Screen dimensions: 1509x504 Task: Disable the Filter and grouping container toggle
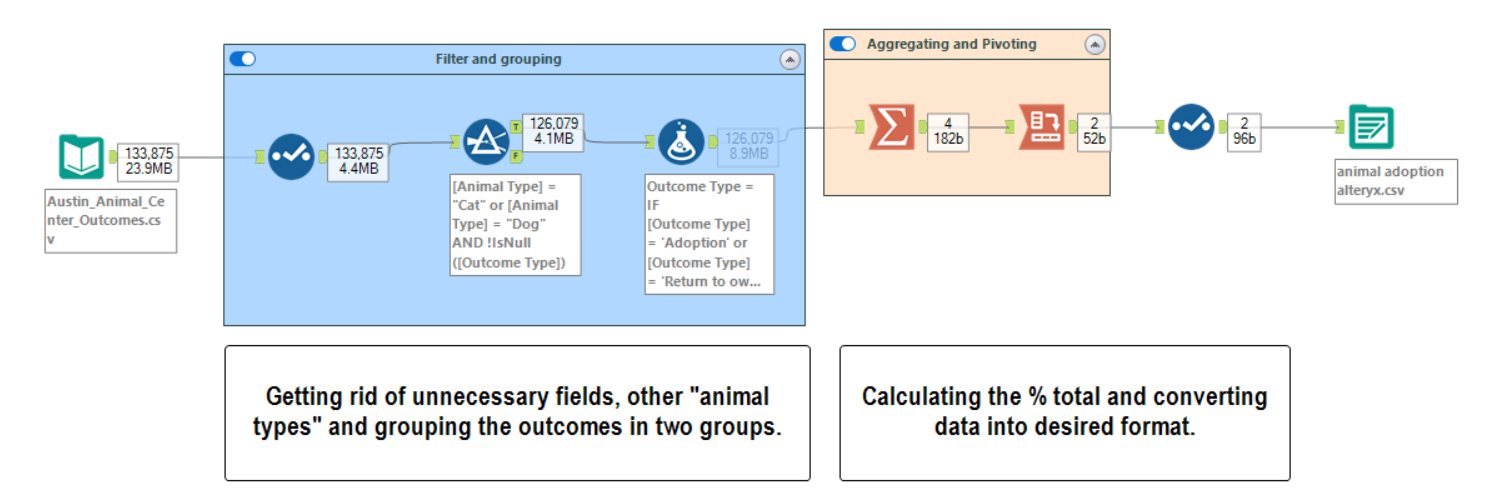point(243,59)
